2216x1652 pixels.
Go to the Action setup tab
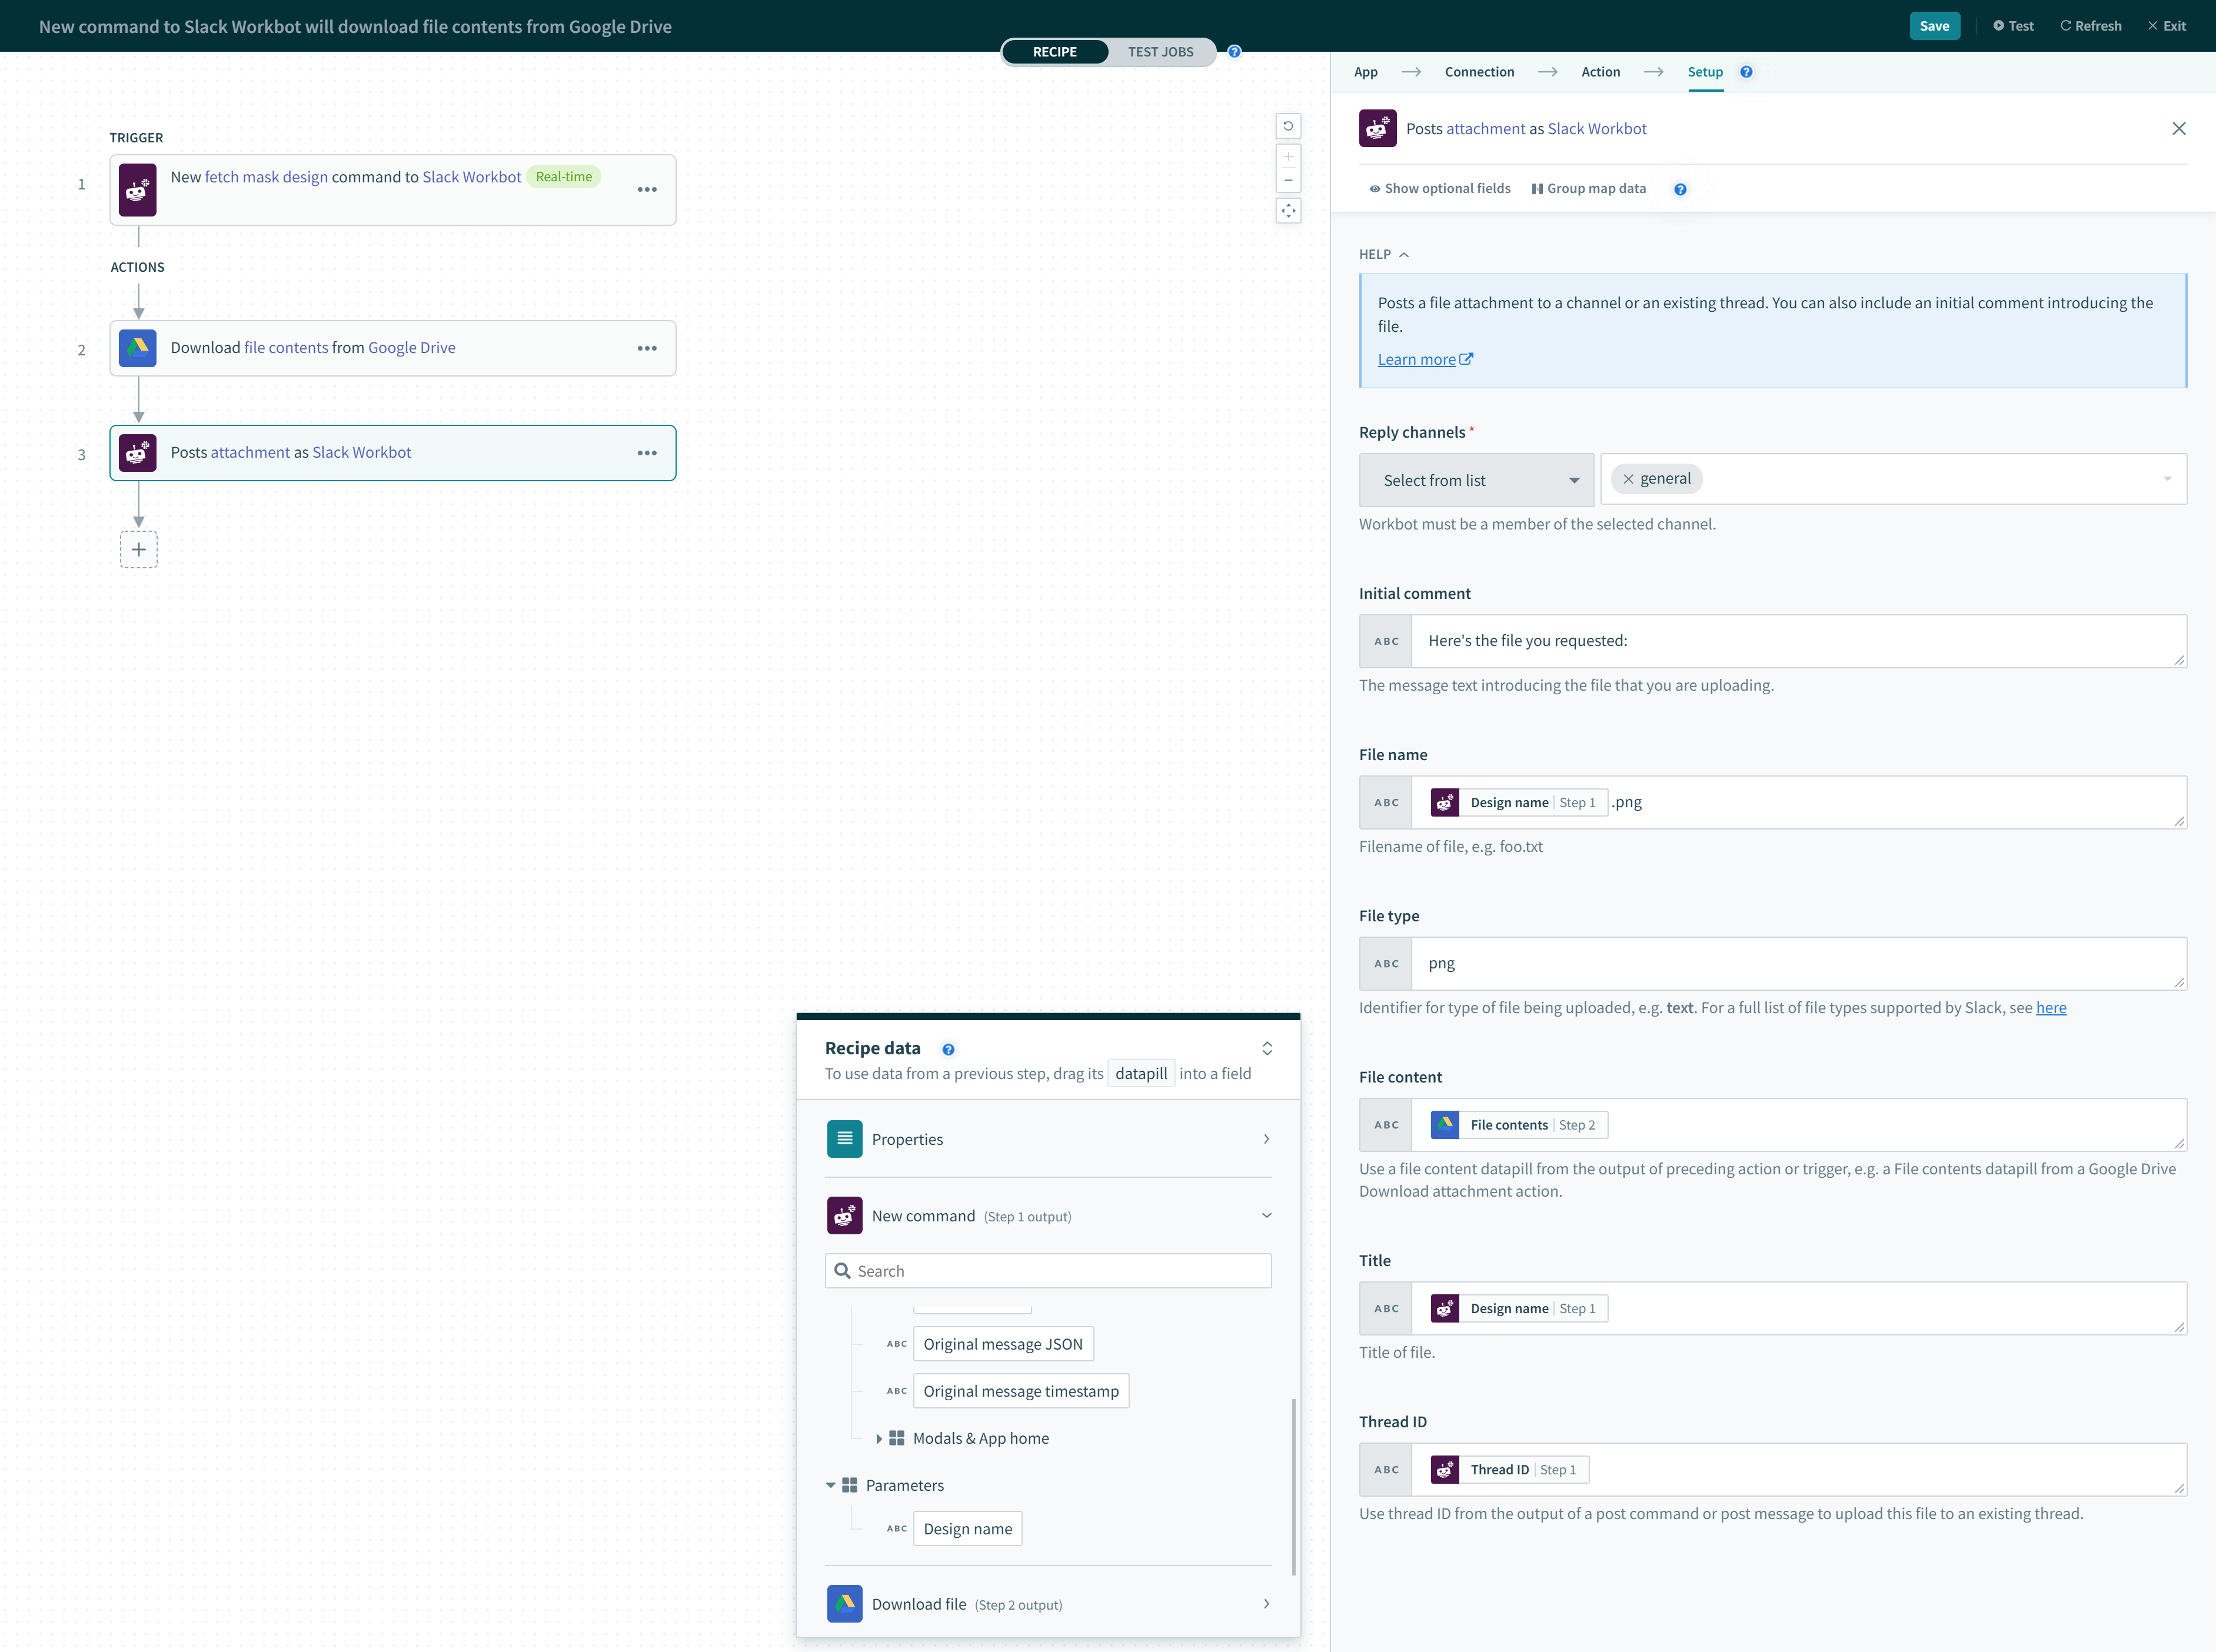[1600, 72]
